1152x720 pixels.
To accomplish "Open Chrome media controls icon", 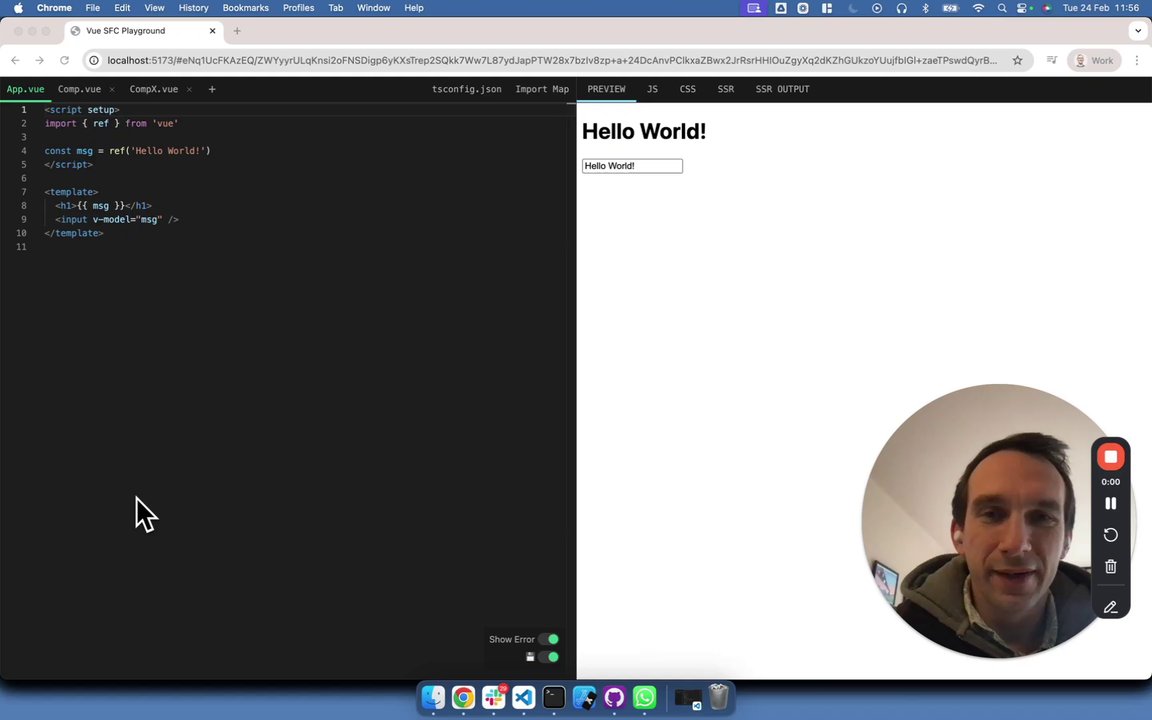I will coord(1051,60).
